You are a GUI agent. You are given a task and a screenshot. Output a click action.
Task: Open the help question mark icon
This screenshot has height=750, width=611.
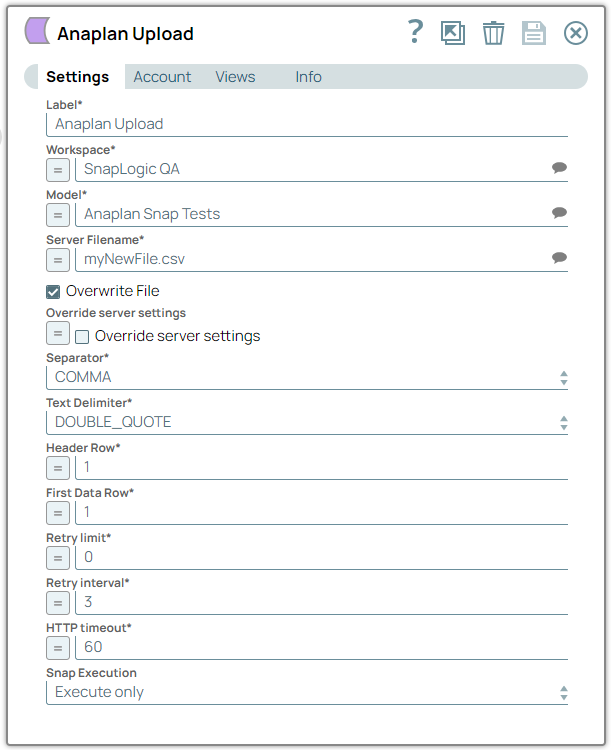[x=415, y=32]
